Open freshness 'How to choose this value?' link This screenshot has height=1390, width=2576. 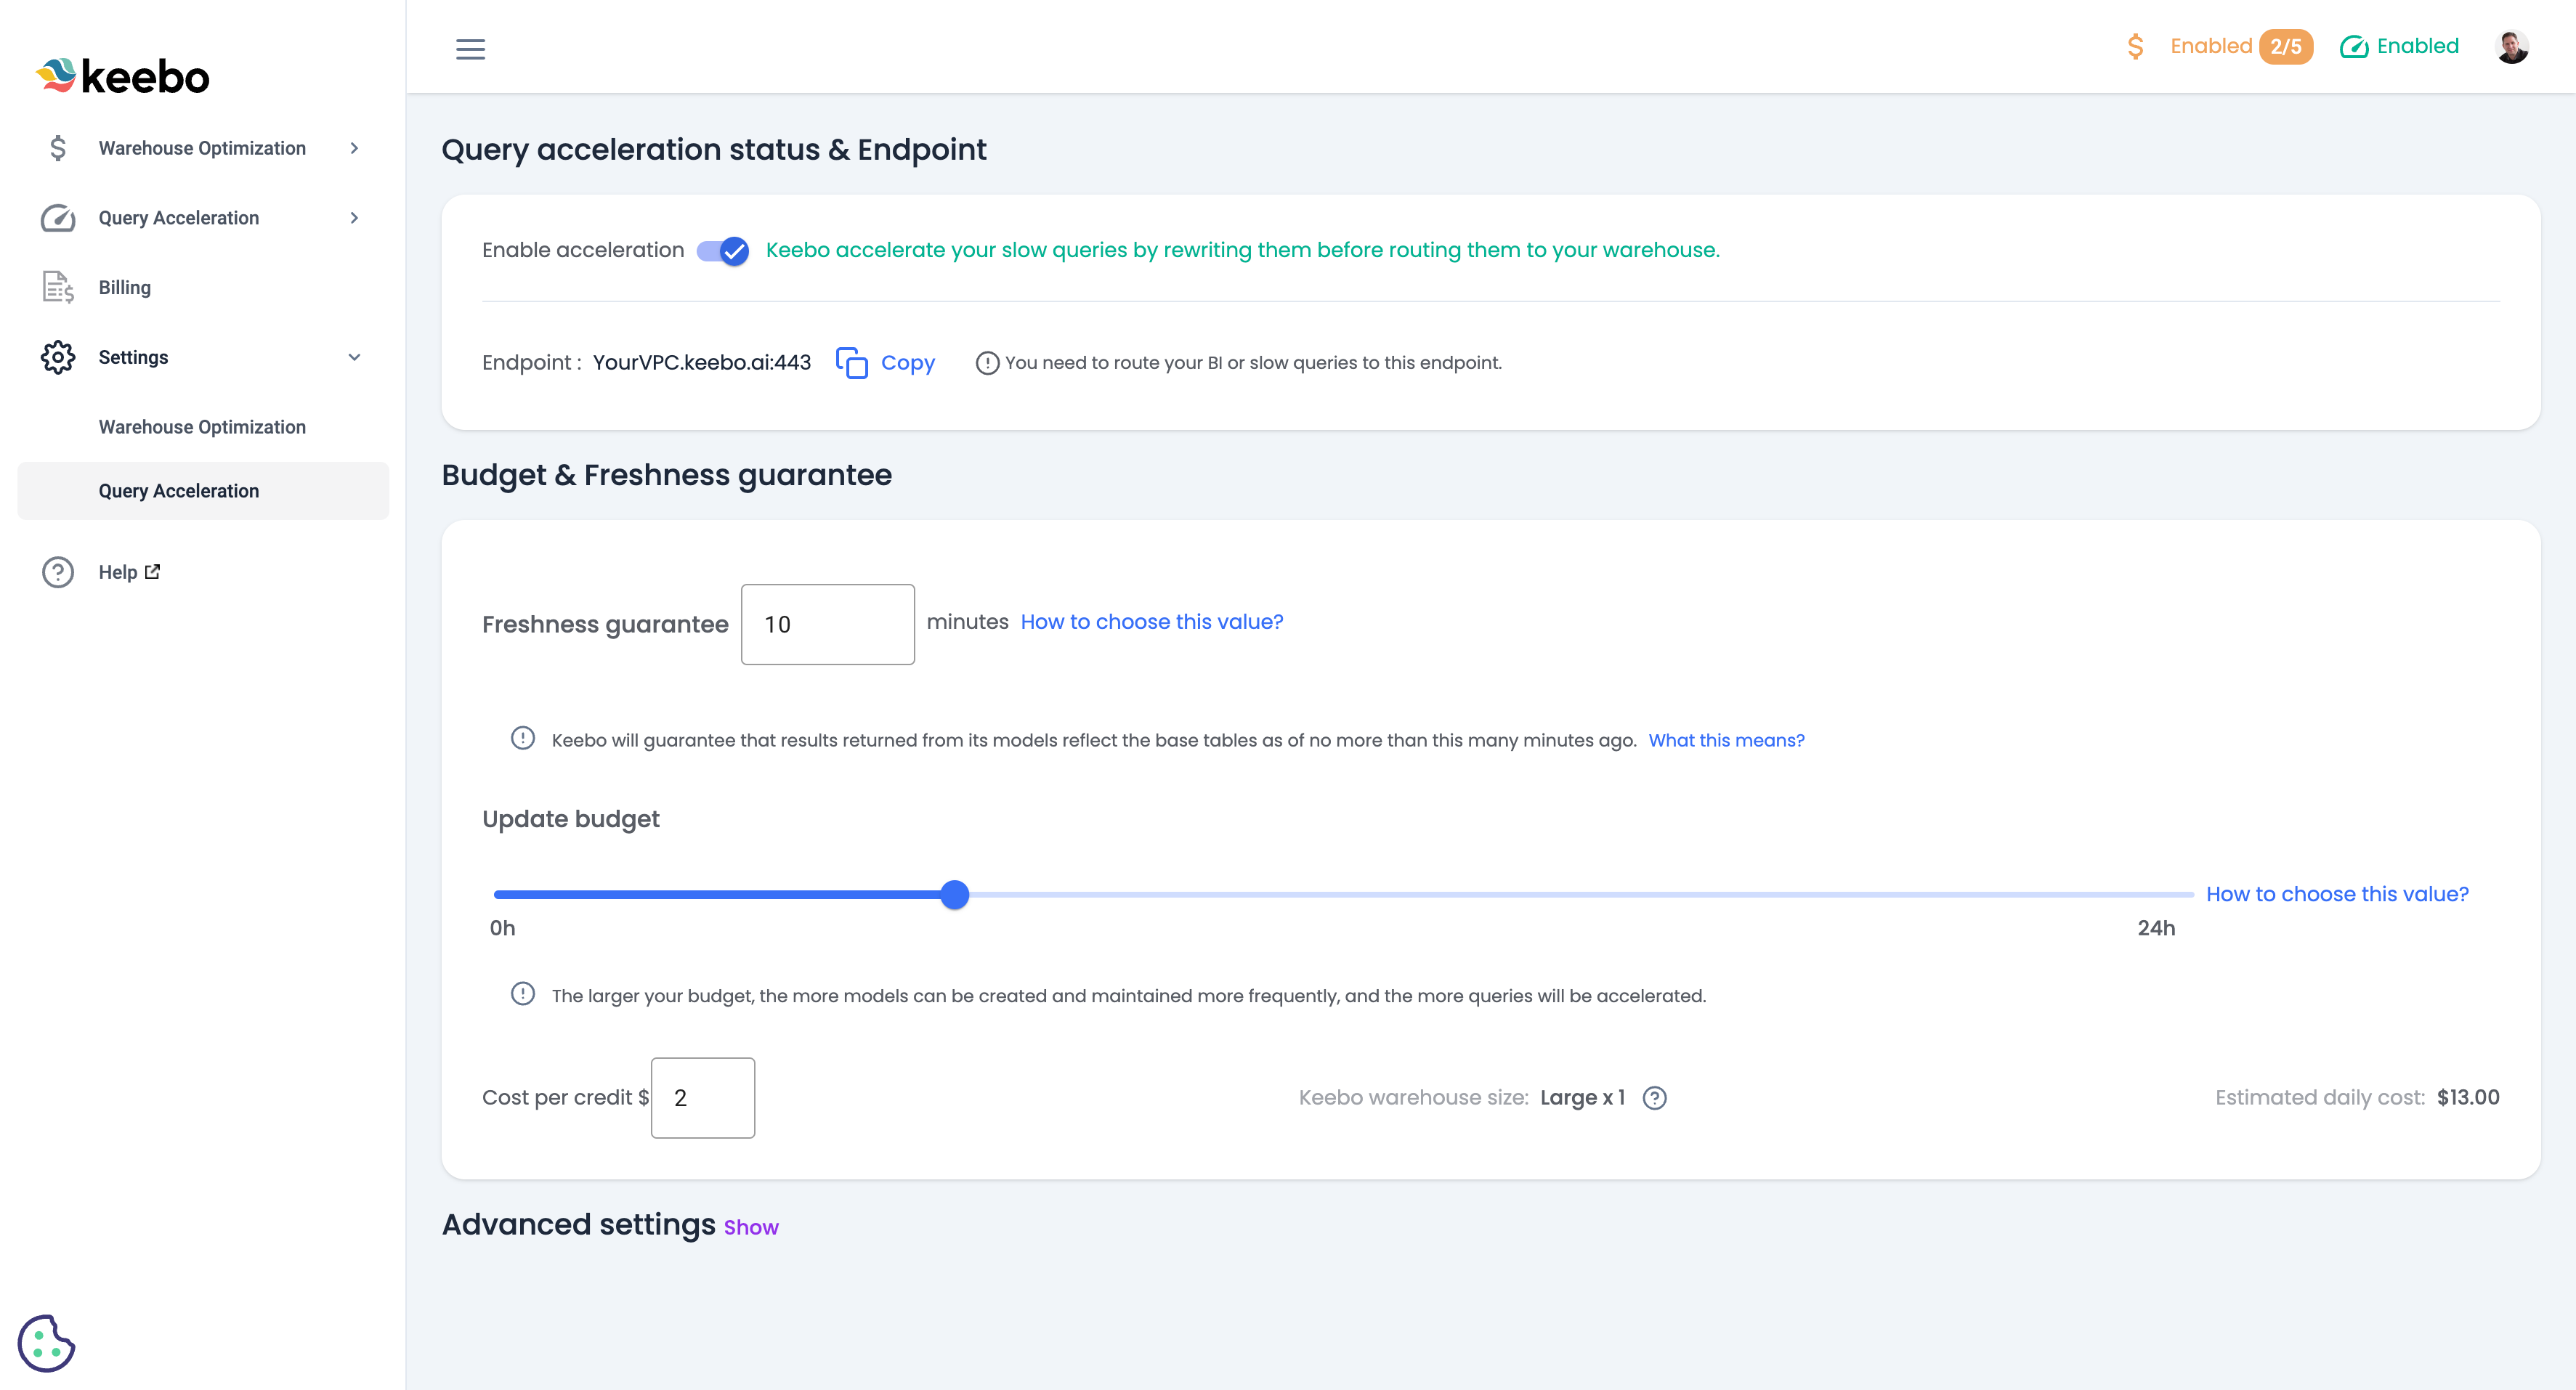1152,622
